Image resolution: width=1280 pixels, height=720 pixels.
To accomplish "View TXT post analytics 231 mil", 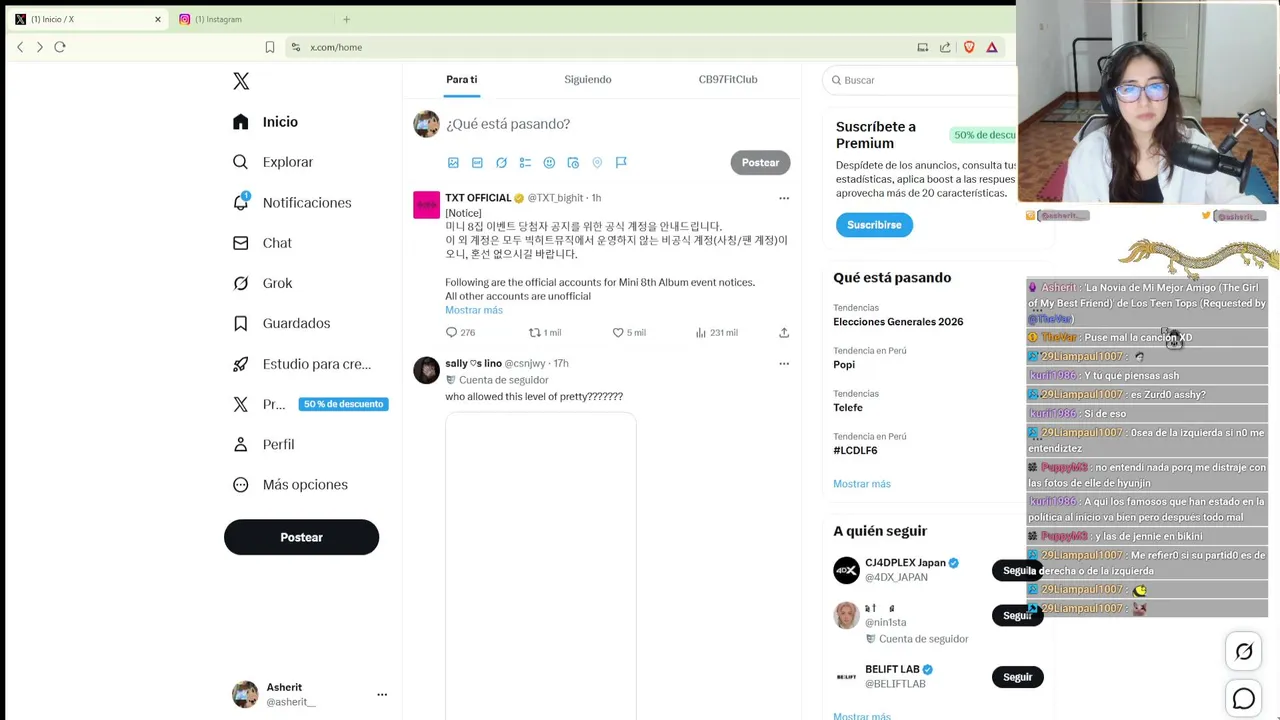I will click(x=716, y=333).
